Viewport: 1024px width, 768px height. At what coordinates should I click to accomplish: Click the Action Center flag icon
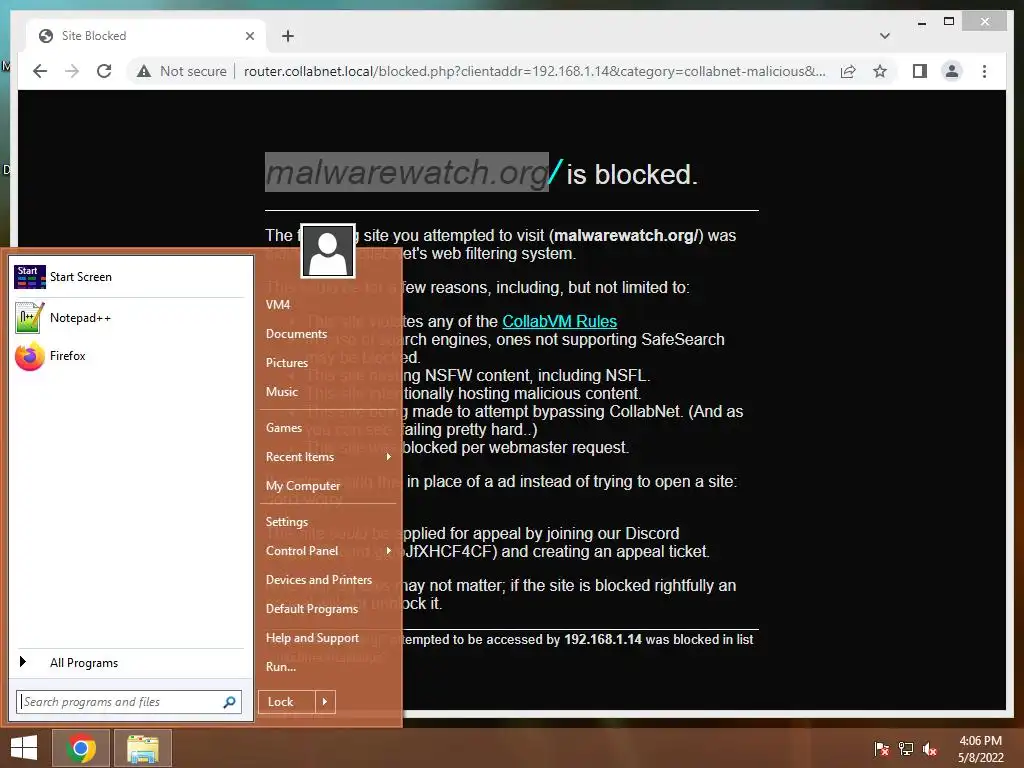882,748
